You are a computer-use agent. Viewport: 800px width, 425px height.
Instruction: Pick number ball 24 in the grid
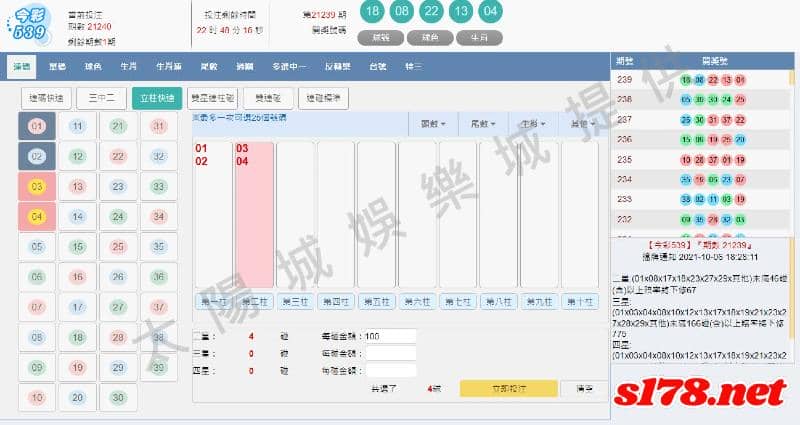(118, 216)
